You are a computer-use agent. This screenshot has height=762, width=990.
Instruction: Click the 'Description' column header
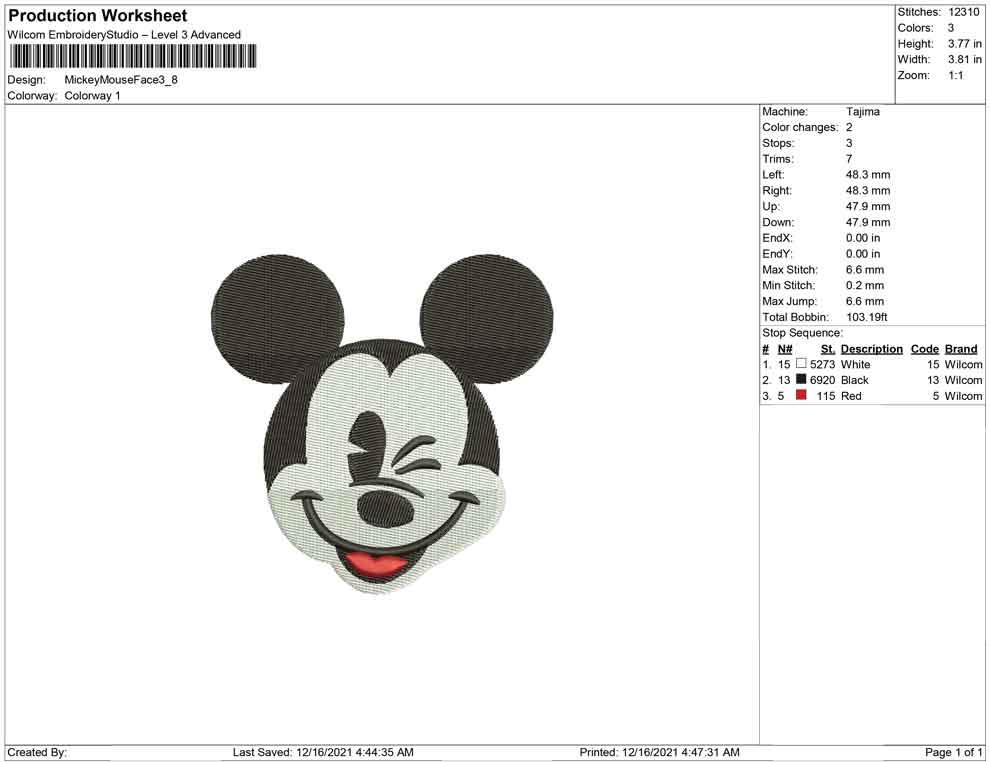[x=871, y=348]
